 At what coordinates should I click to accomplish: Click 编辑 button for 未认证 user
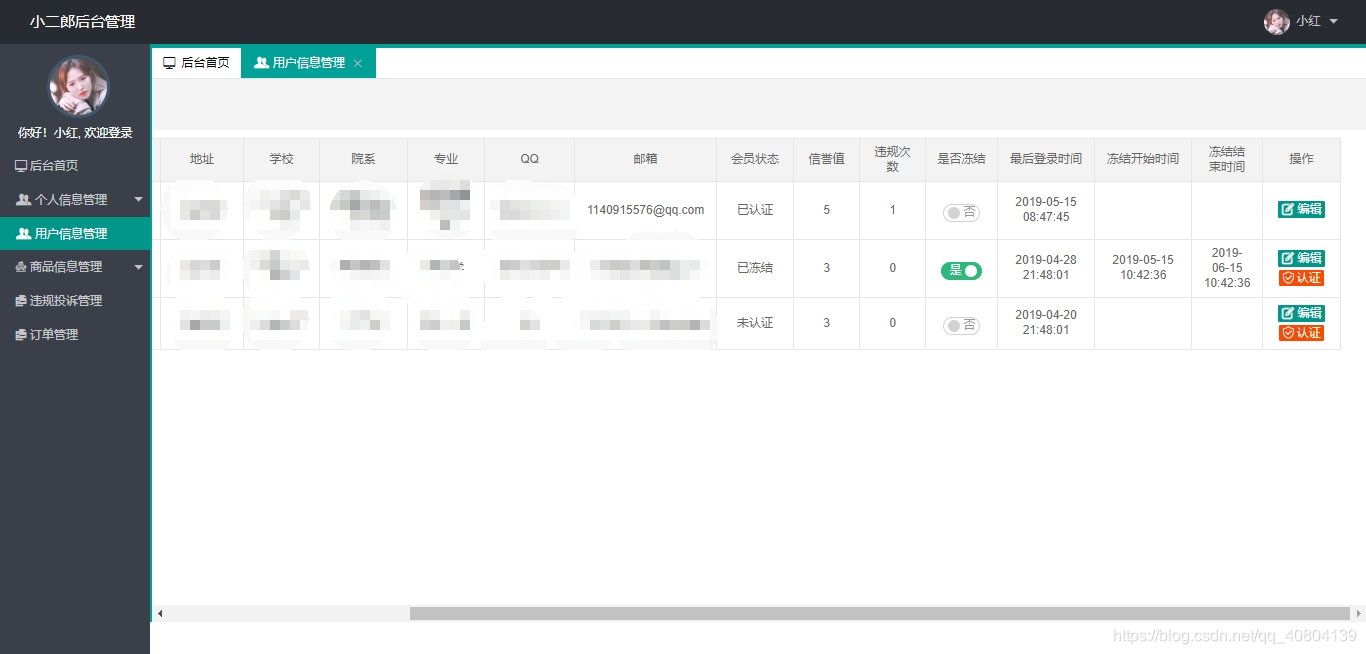[1301, 313]
